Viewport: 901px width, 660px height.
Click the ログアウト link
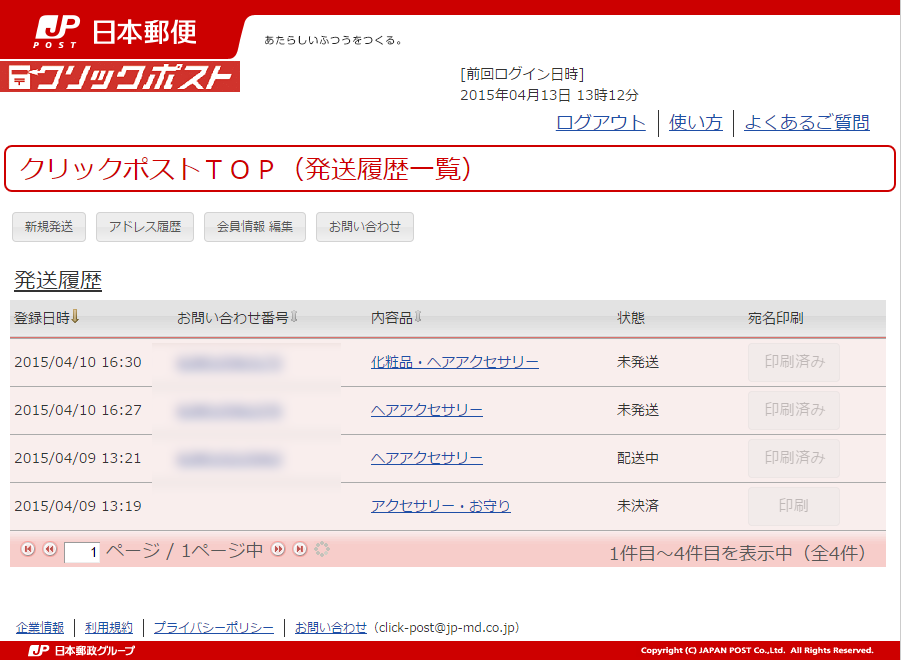tap(600, 122)
